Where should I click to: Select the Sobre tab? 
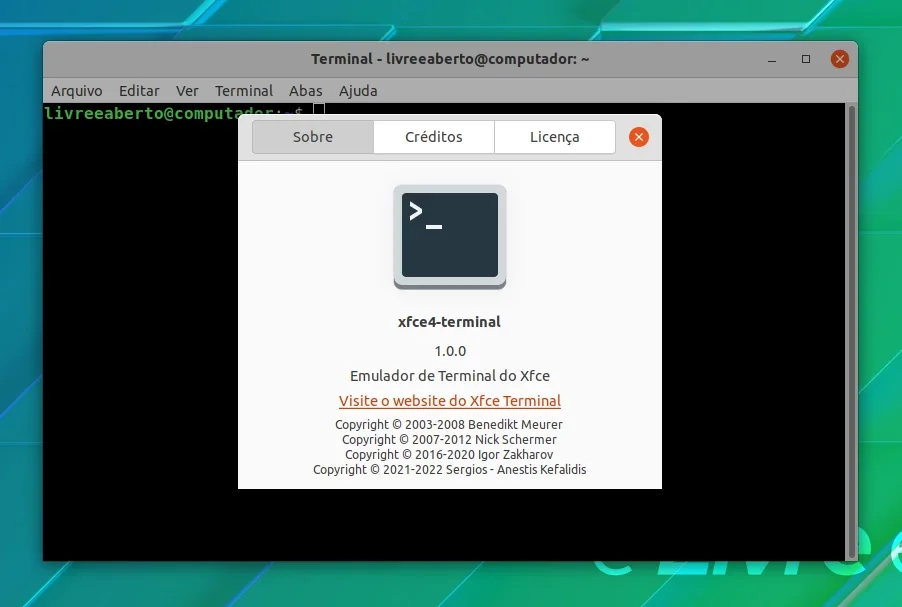point(313,137)
